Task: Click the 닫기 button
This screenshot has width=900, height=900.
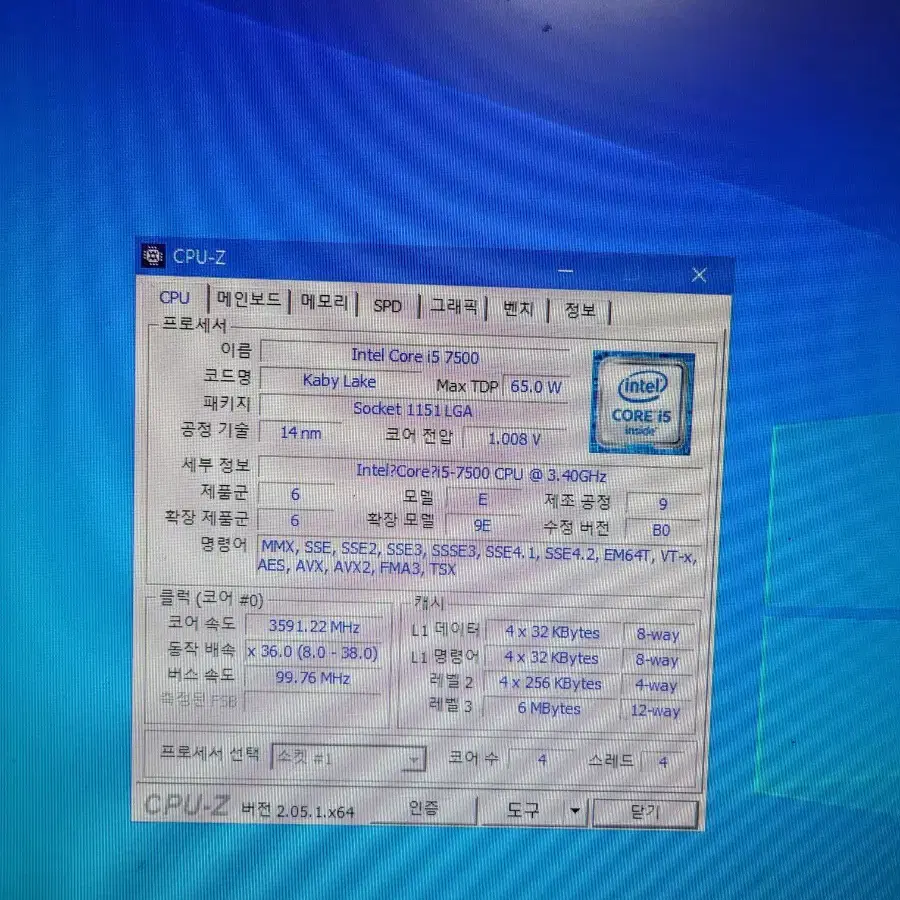Action: click(645, 812)
